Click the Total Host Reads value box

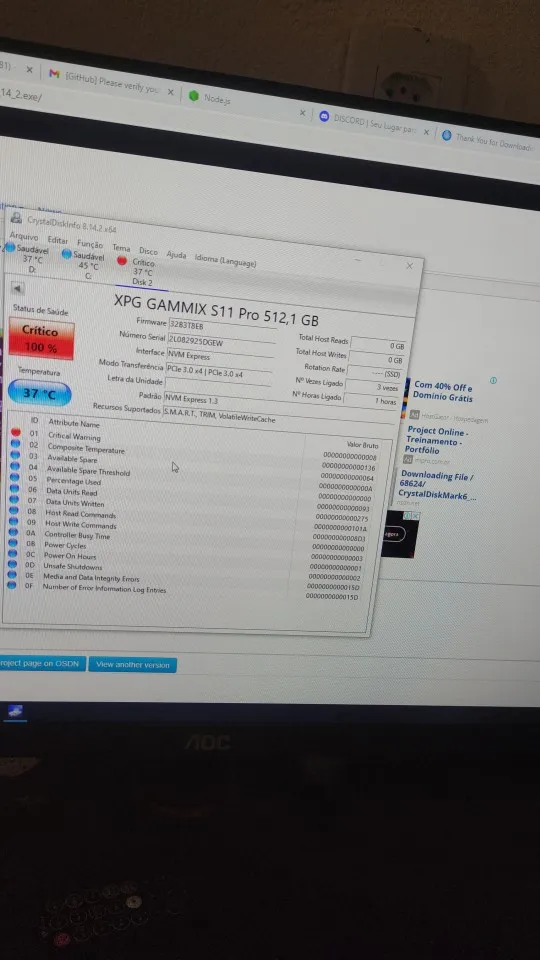point(378,345)
